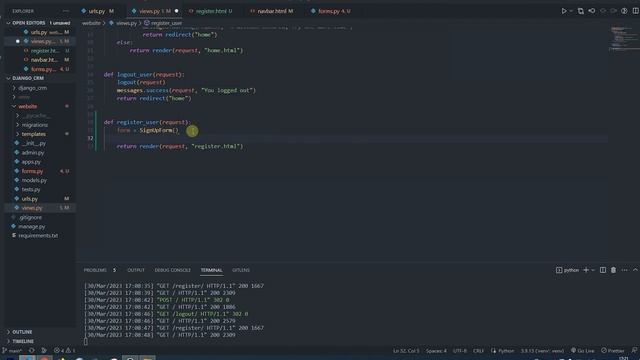This screenshot has width=640, height=360.
Task: Click the website breadcrumb segment
Action: (x=91, y=23)
